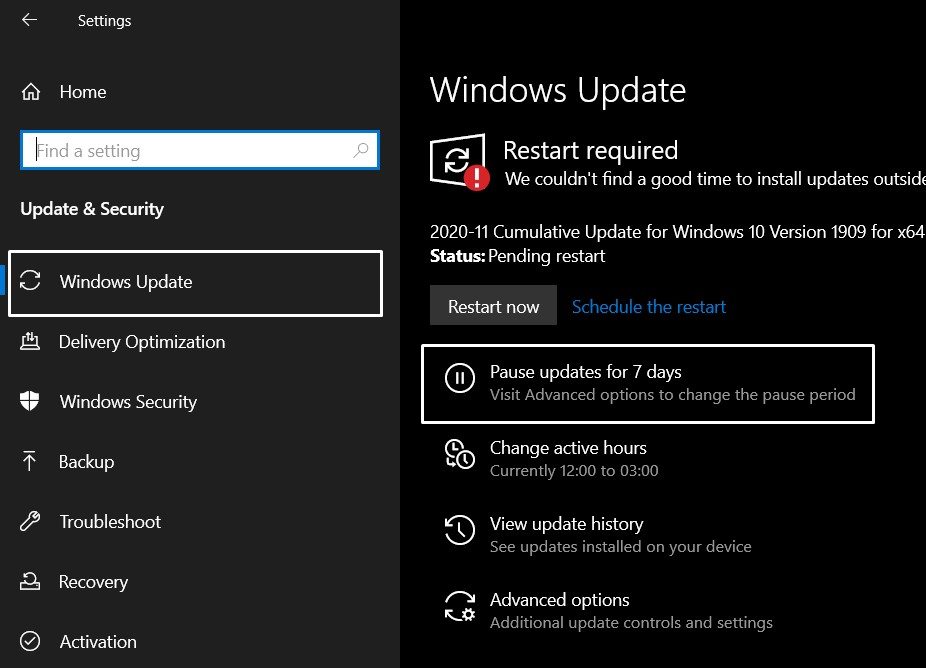Open the Troubleshoot page
Screen dimensions: 926x668
[x=110, y=522]
